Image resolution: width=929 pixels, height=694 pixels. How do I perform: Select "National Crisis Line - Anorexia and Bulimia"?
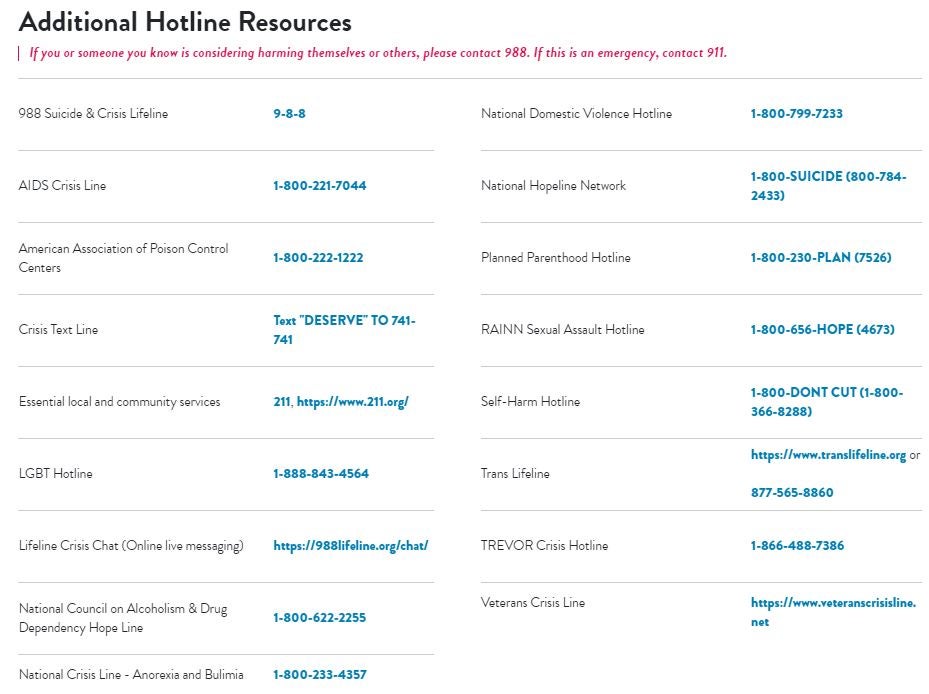tap(131, 674)
